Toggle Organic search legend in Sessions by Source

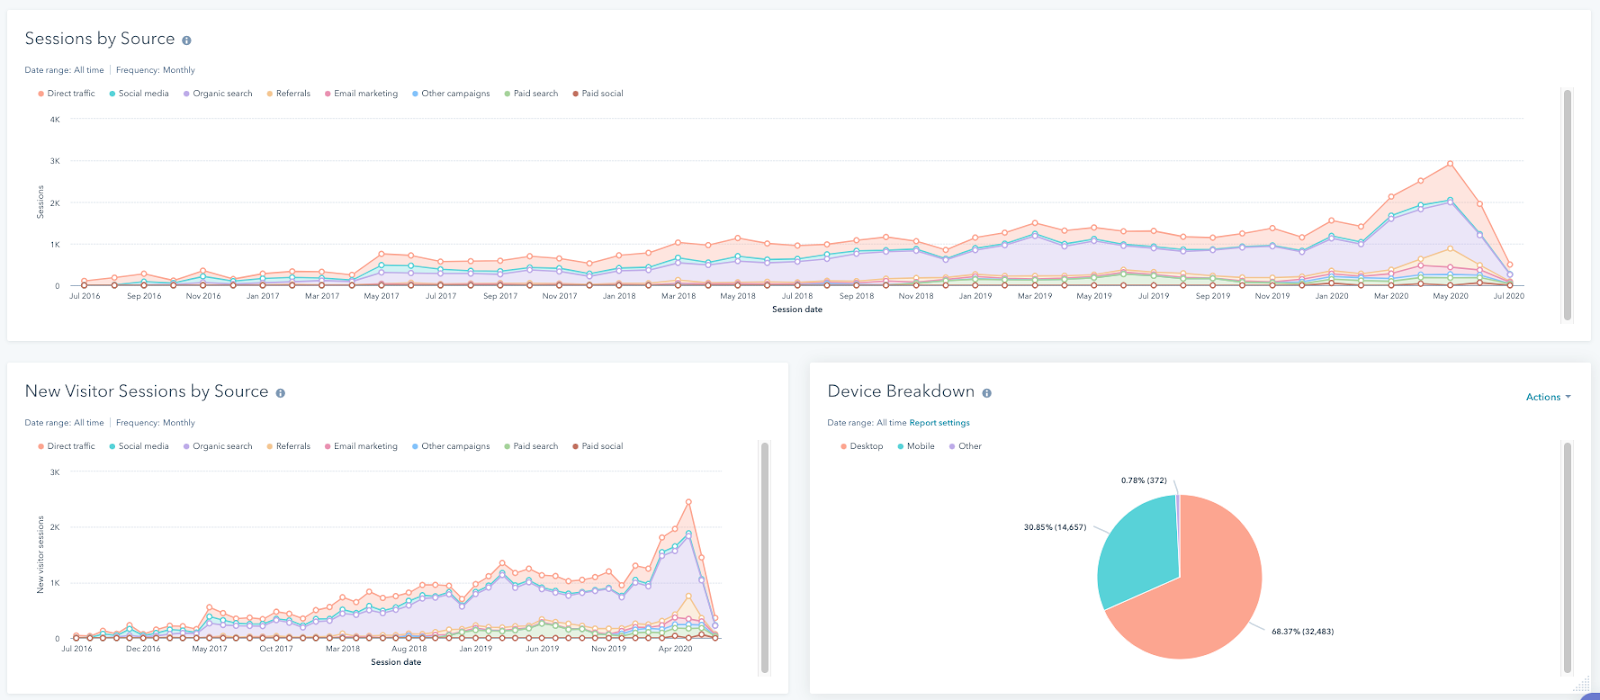218,94
